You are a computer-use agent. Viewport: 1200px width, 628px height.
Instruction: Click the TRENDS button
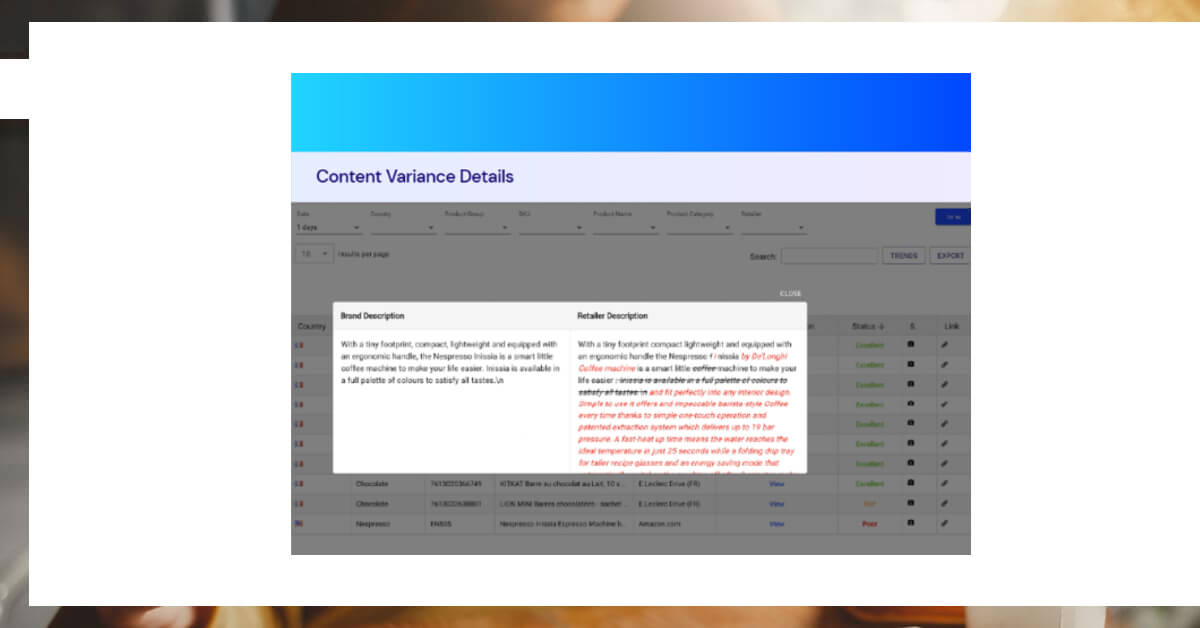click(904, 256)
